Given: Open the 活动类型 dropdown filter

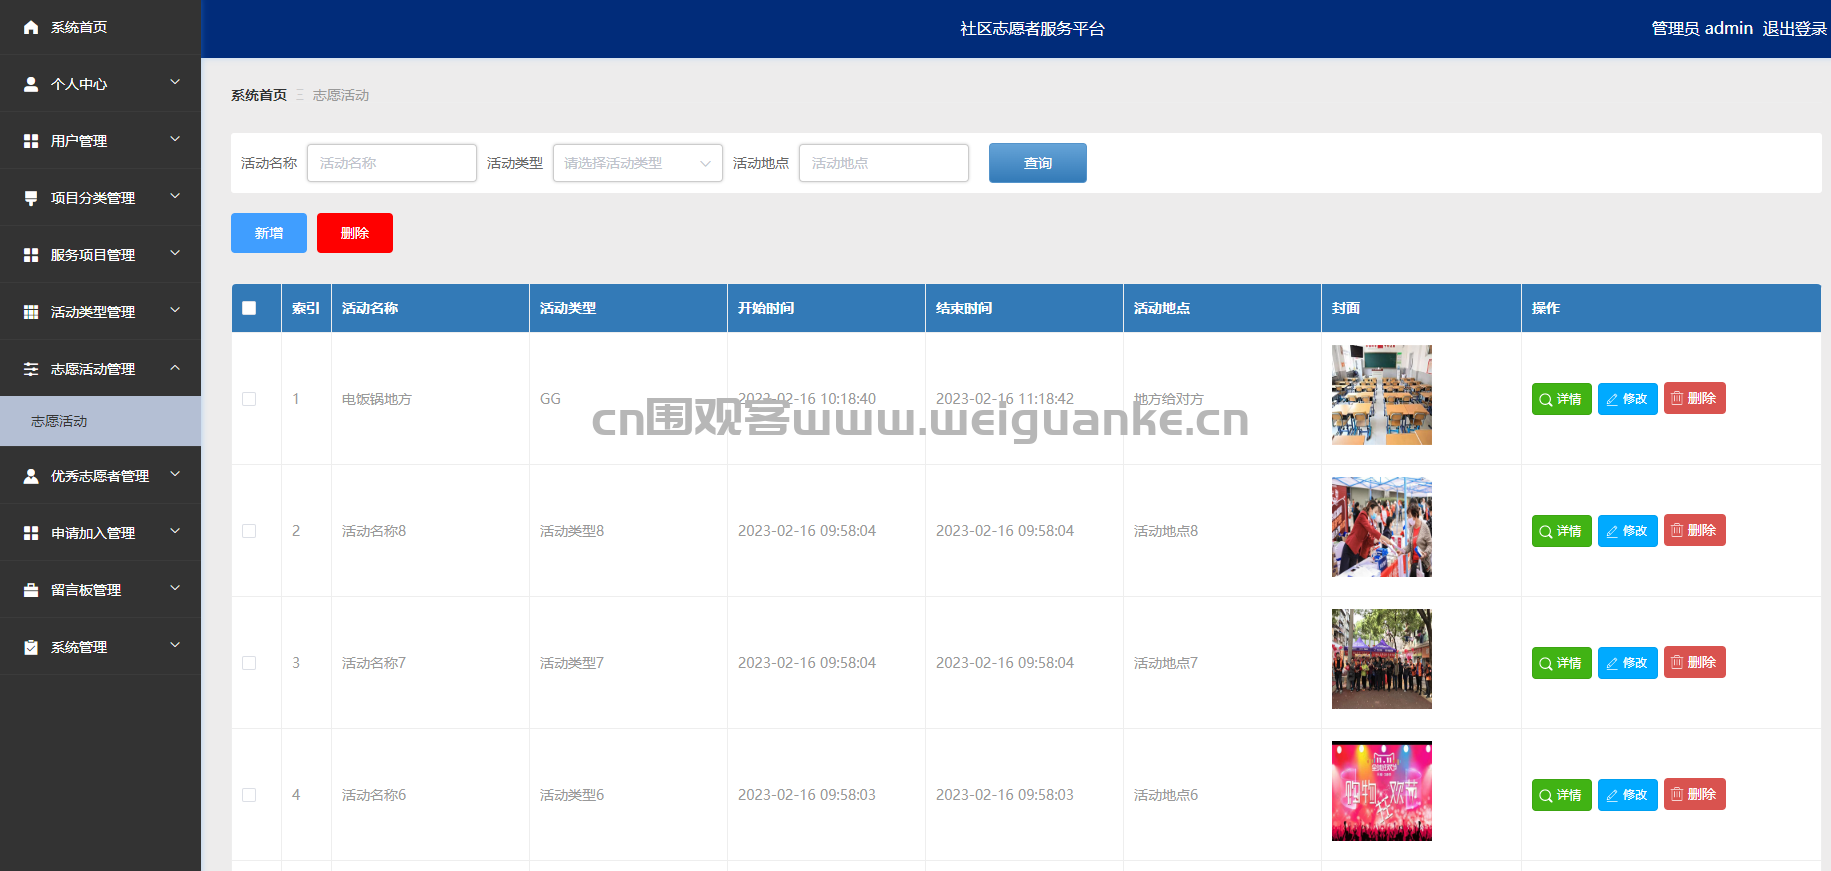Looking at the screenshot, I should click(637, 163).
